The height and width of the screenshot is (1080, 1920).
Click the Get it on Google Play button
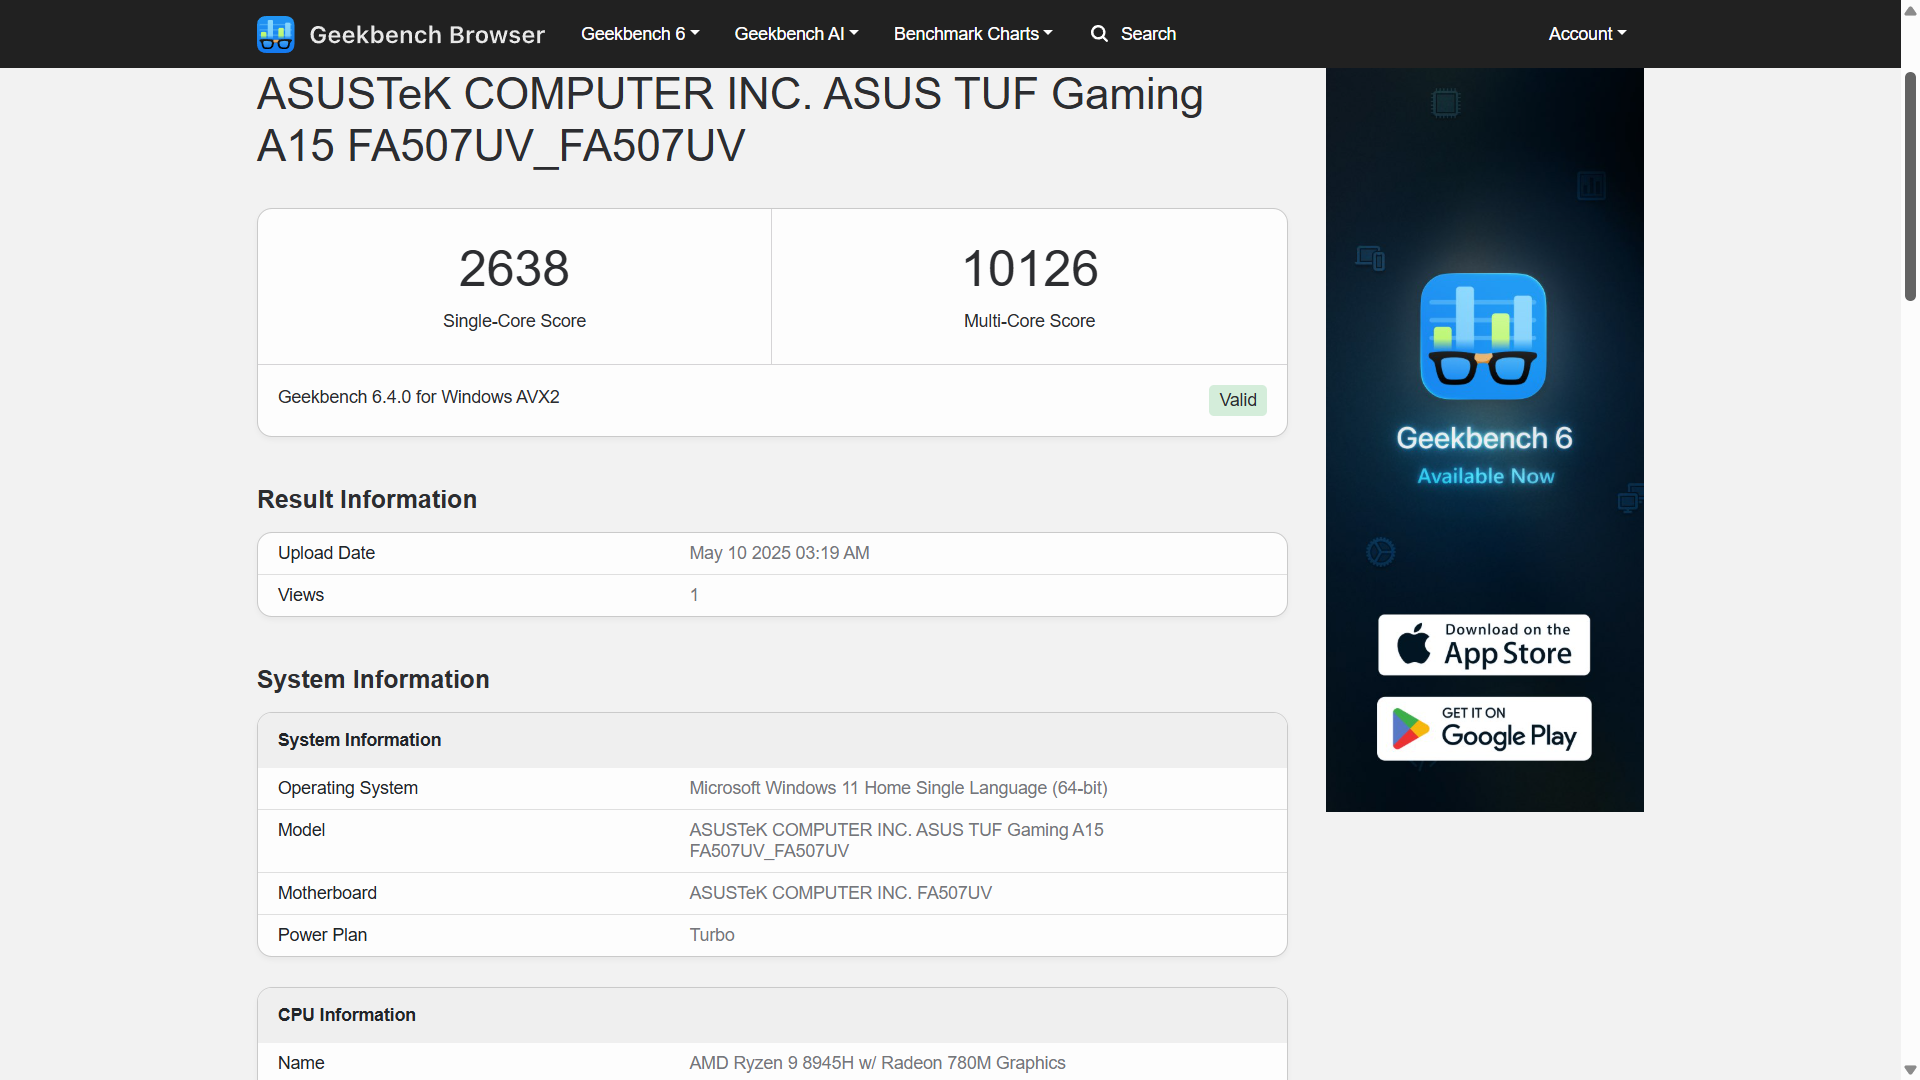click(1484, 729)
